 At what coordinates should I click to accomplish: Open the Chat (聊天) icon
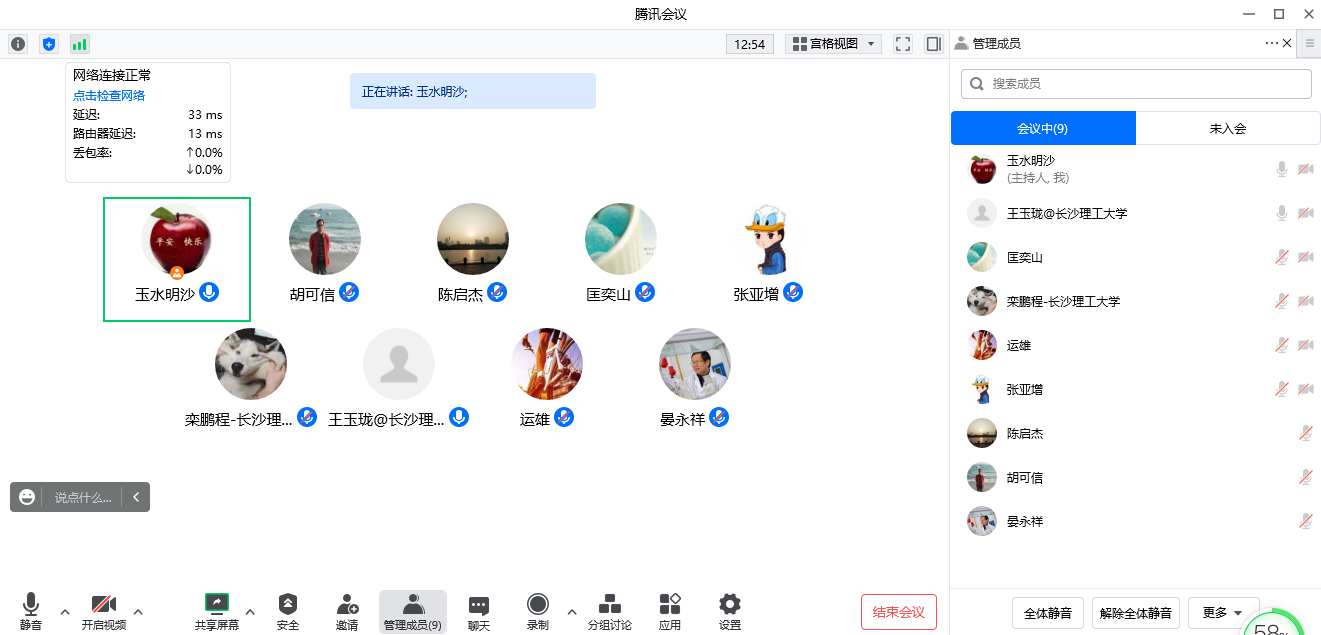479,611
